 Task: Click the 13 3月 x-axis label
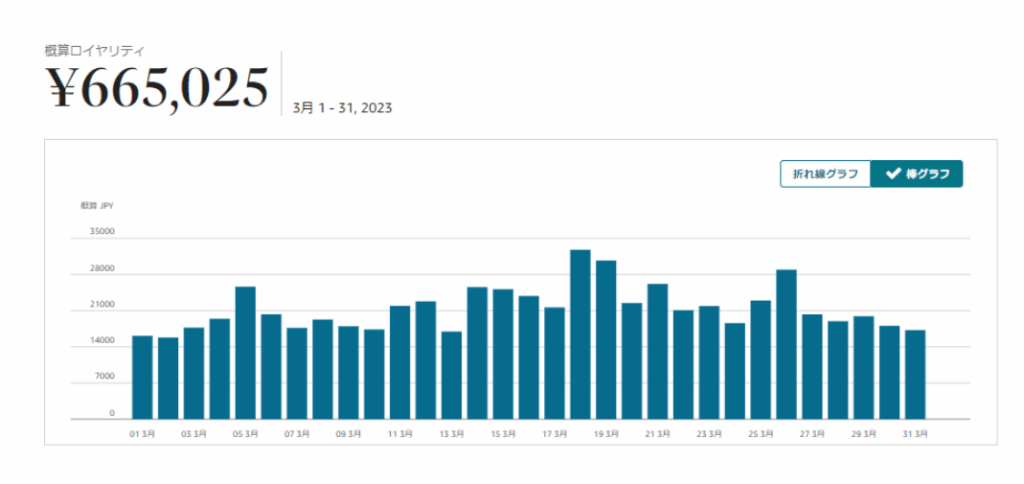point(452,434)
